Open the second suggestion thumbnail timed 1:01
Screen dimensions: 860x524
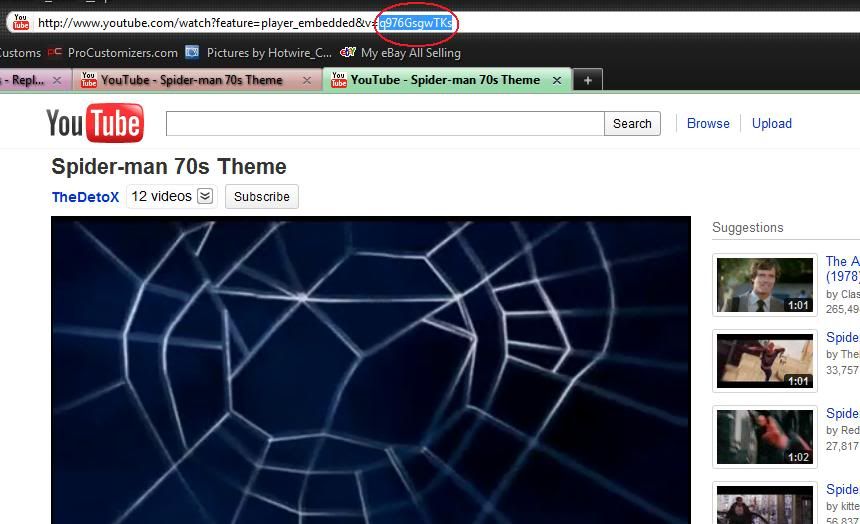coord(765,360)
